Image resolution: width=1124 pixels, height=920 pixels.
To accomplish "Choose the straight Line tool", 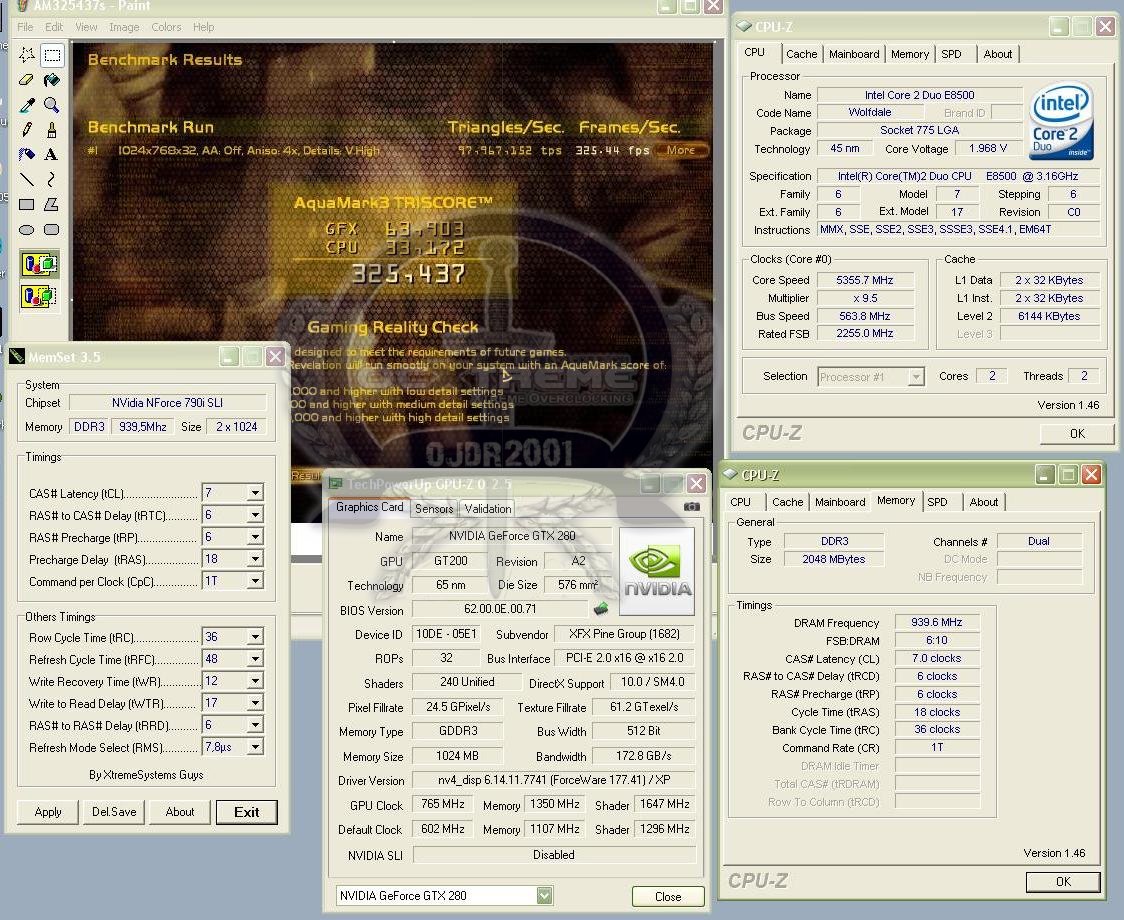I will (x=27, y=179).
